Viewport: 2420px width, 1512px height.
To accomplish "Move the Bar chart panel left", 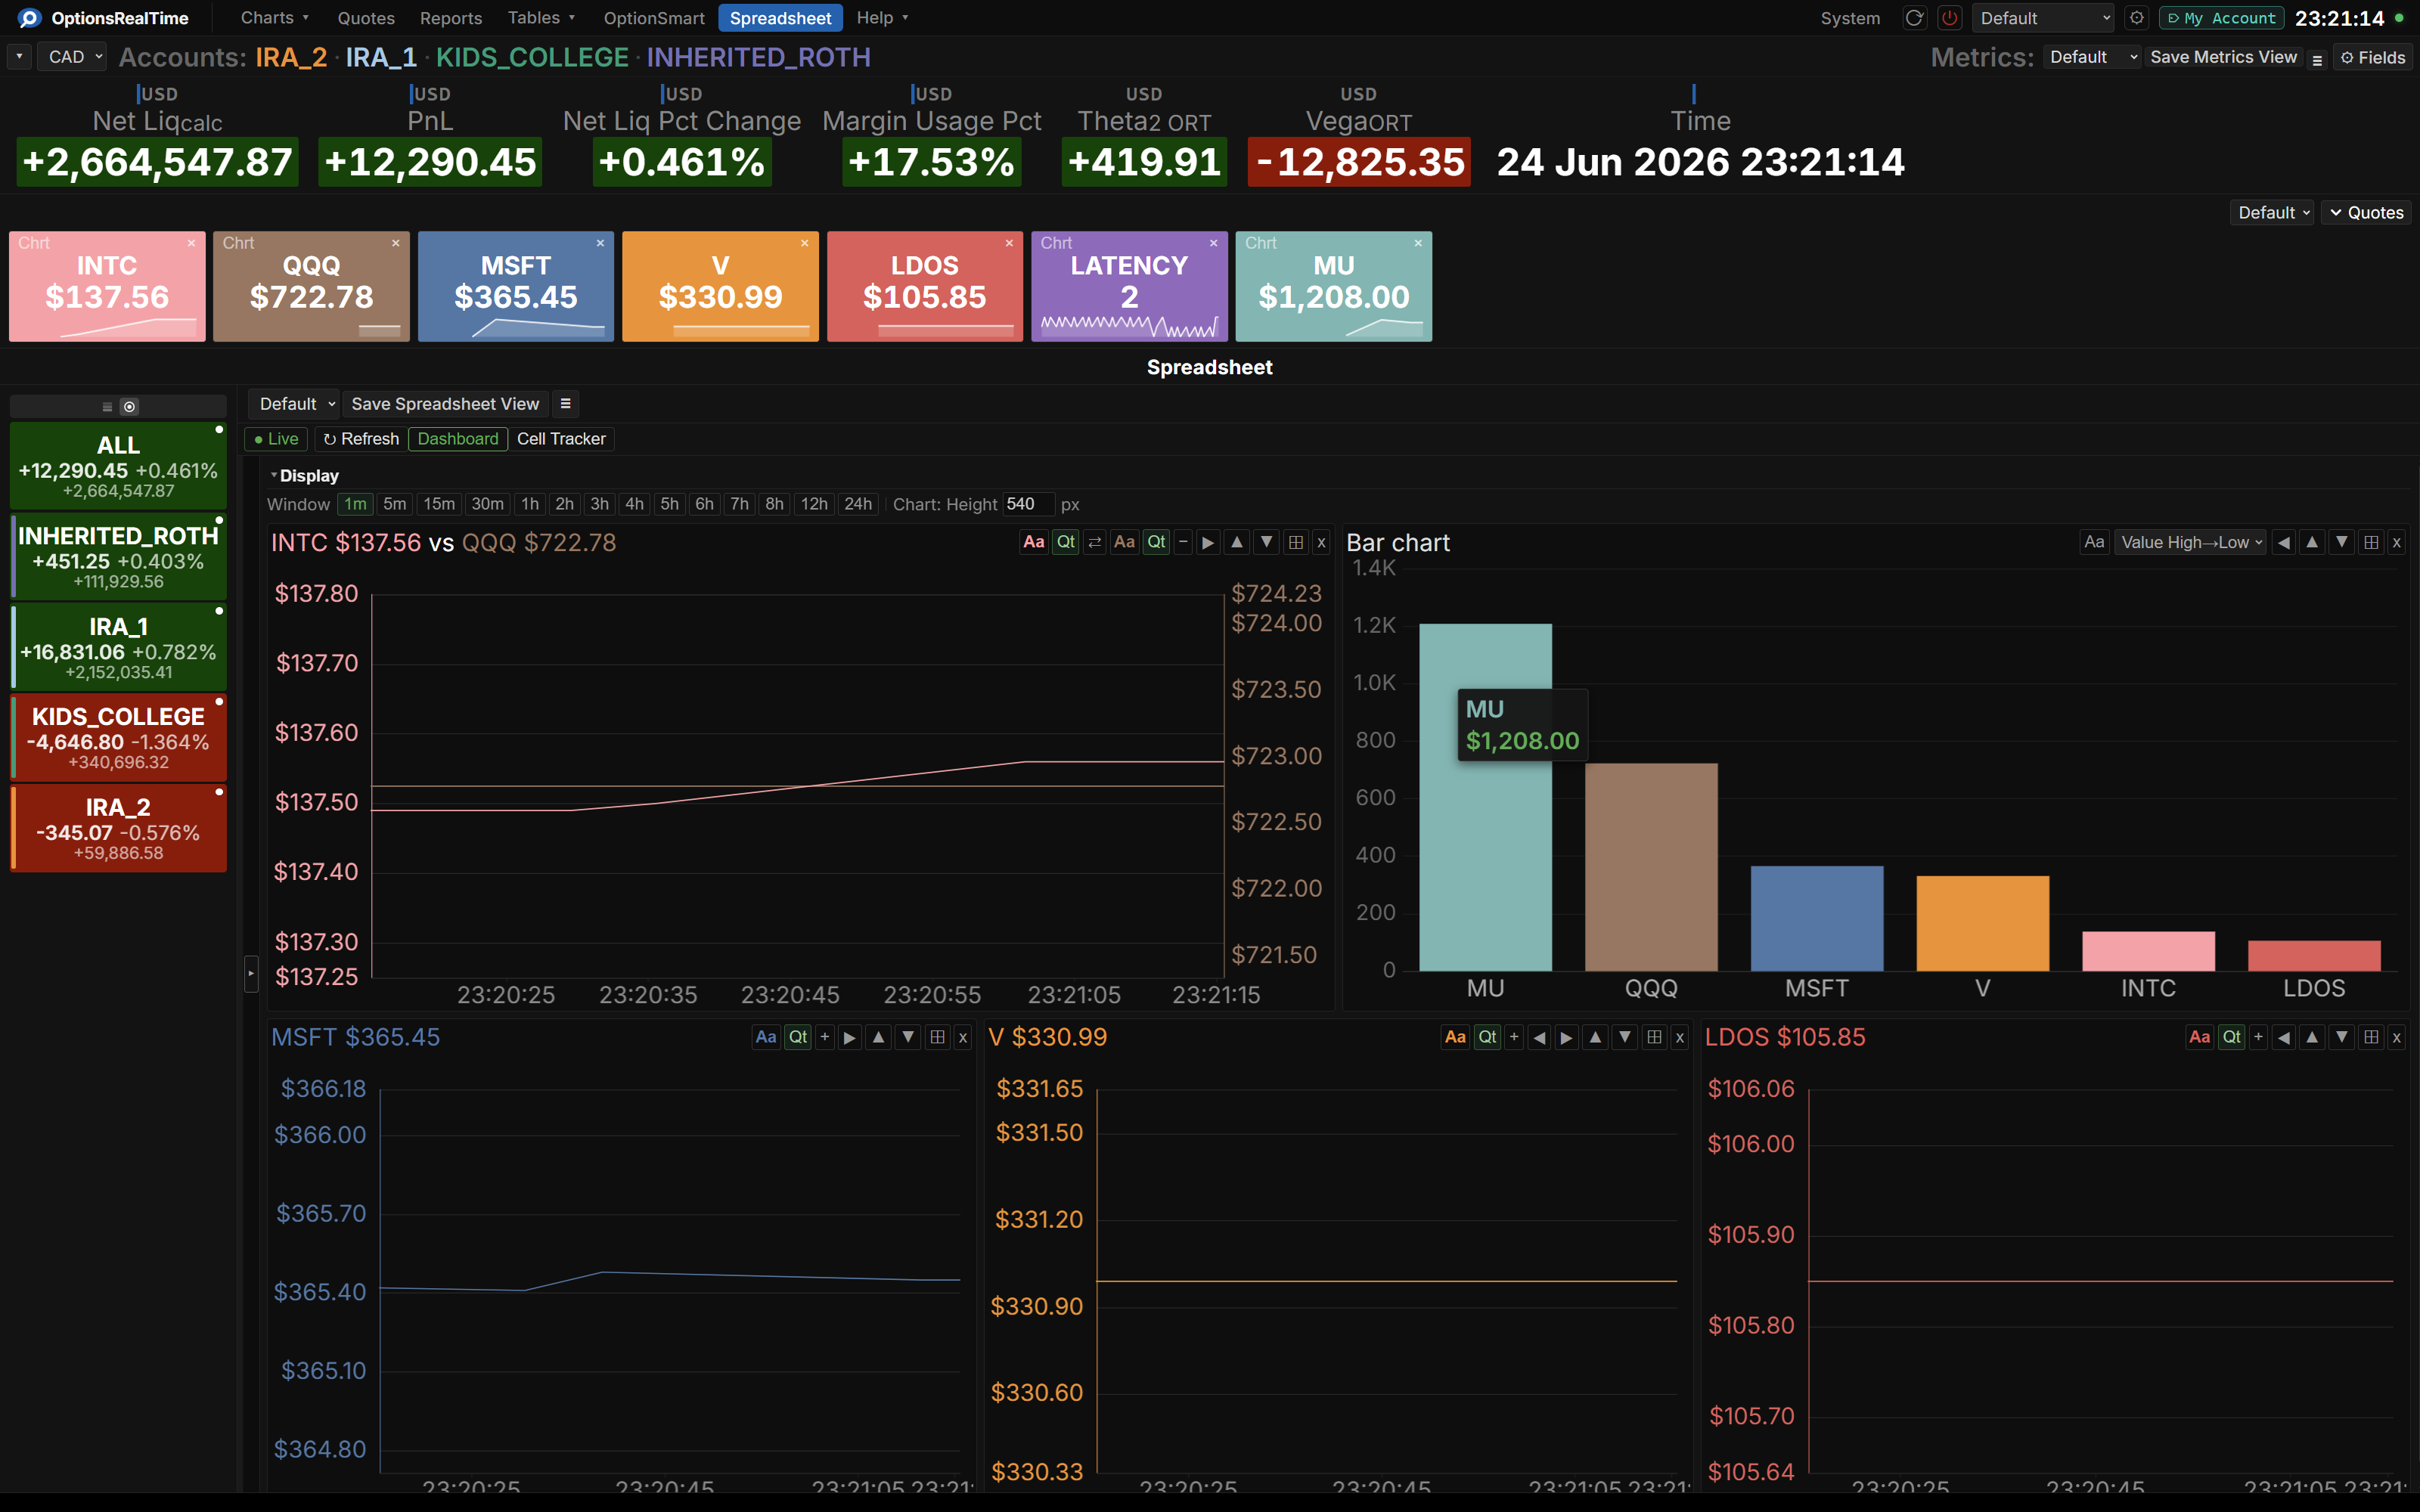I will 2283,542.
